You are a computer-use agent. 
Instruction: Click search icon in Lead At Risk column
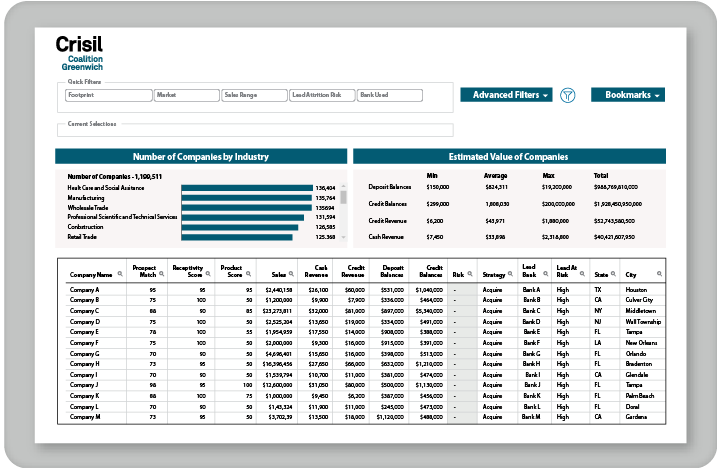click(584, 273)
